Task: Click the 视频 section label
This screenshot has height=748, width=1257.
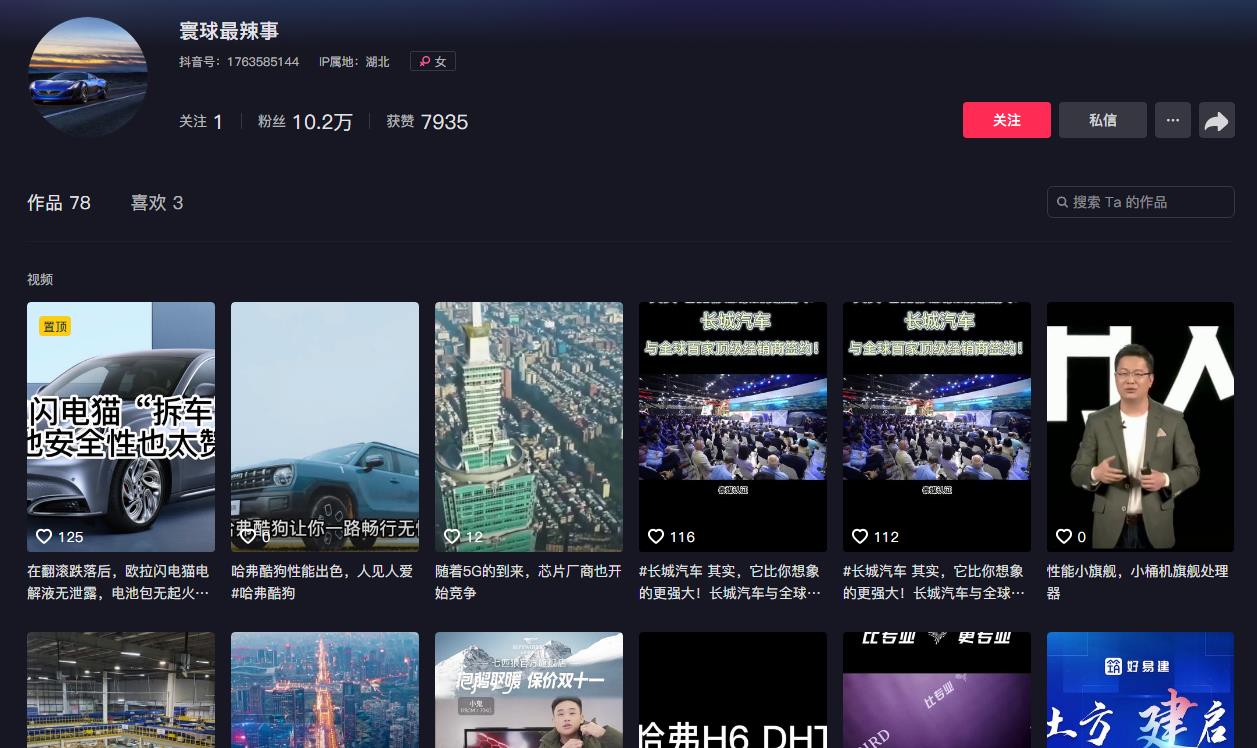Action: click(x=40, y=279)
